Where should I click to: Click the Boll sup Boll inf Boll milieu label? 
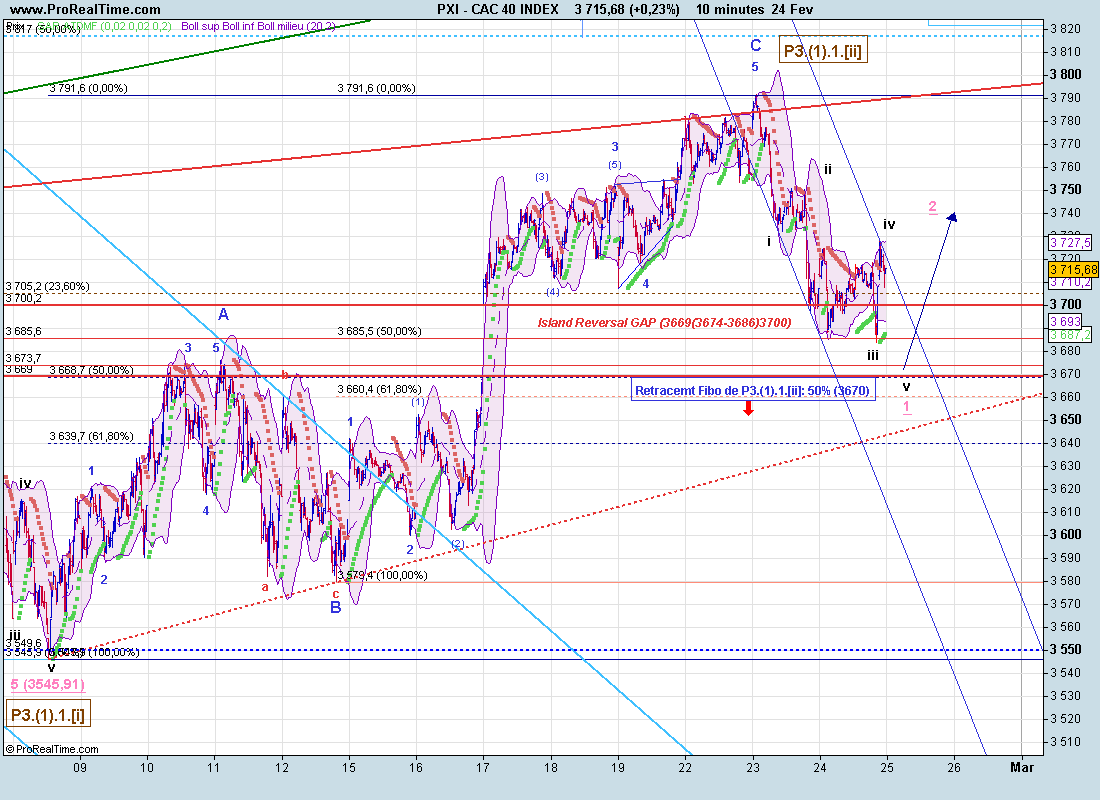[x=257, y=27]
